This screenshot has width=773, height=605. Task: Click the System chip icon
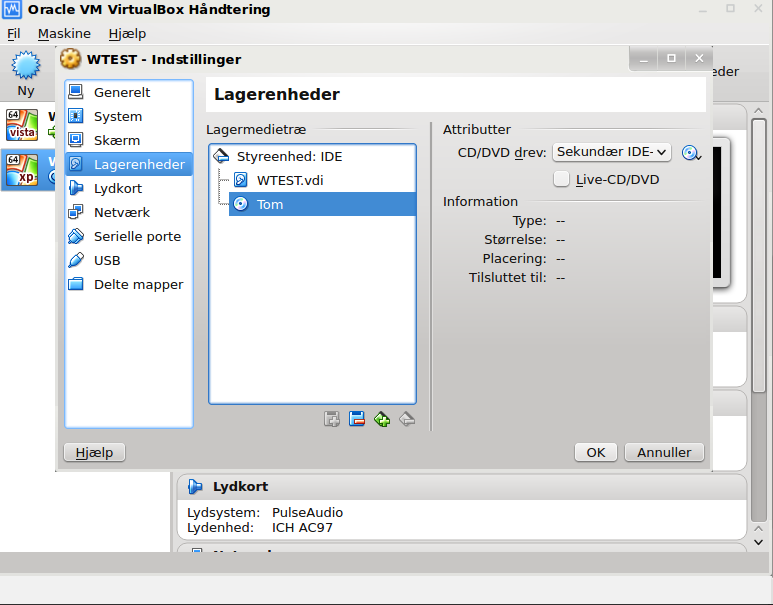76,116
